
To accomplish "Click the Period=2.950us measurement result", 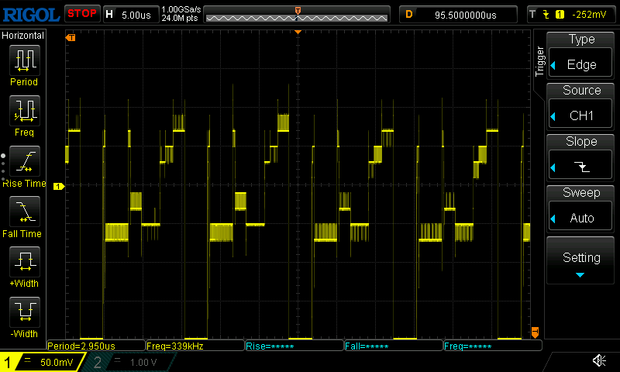I will click(x=81, y=346).
